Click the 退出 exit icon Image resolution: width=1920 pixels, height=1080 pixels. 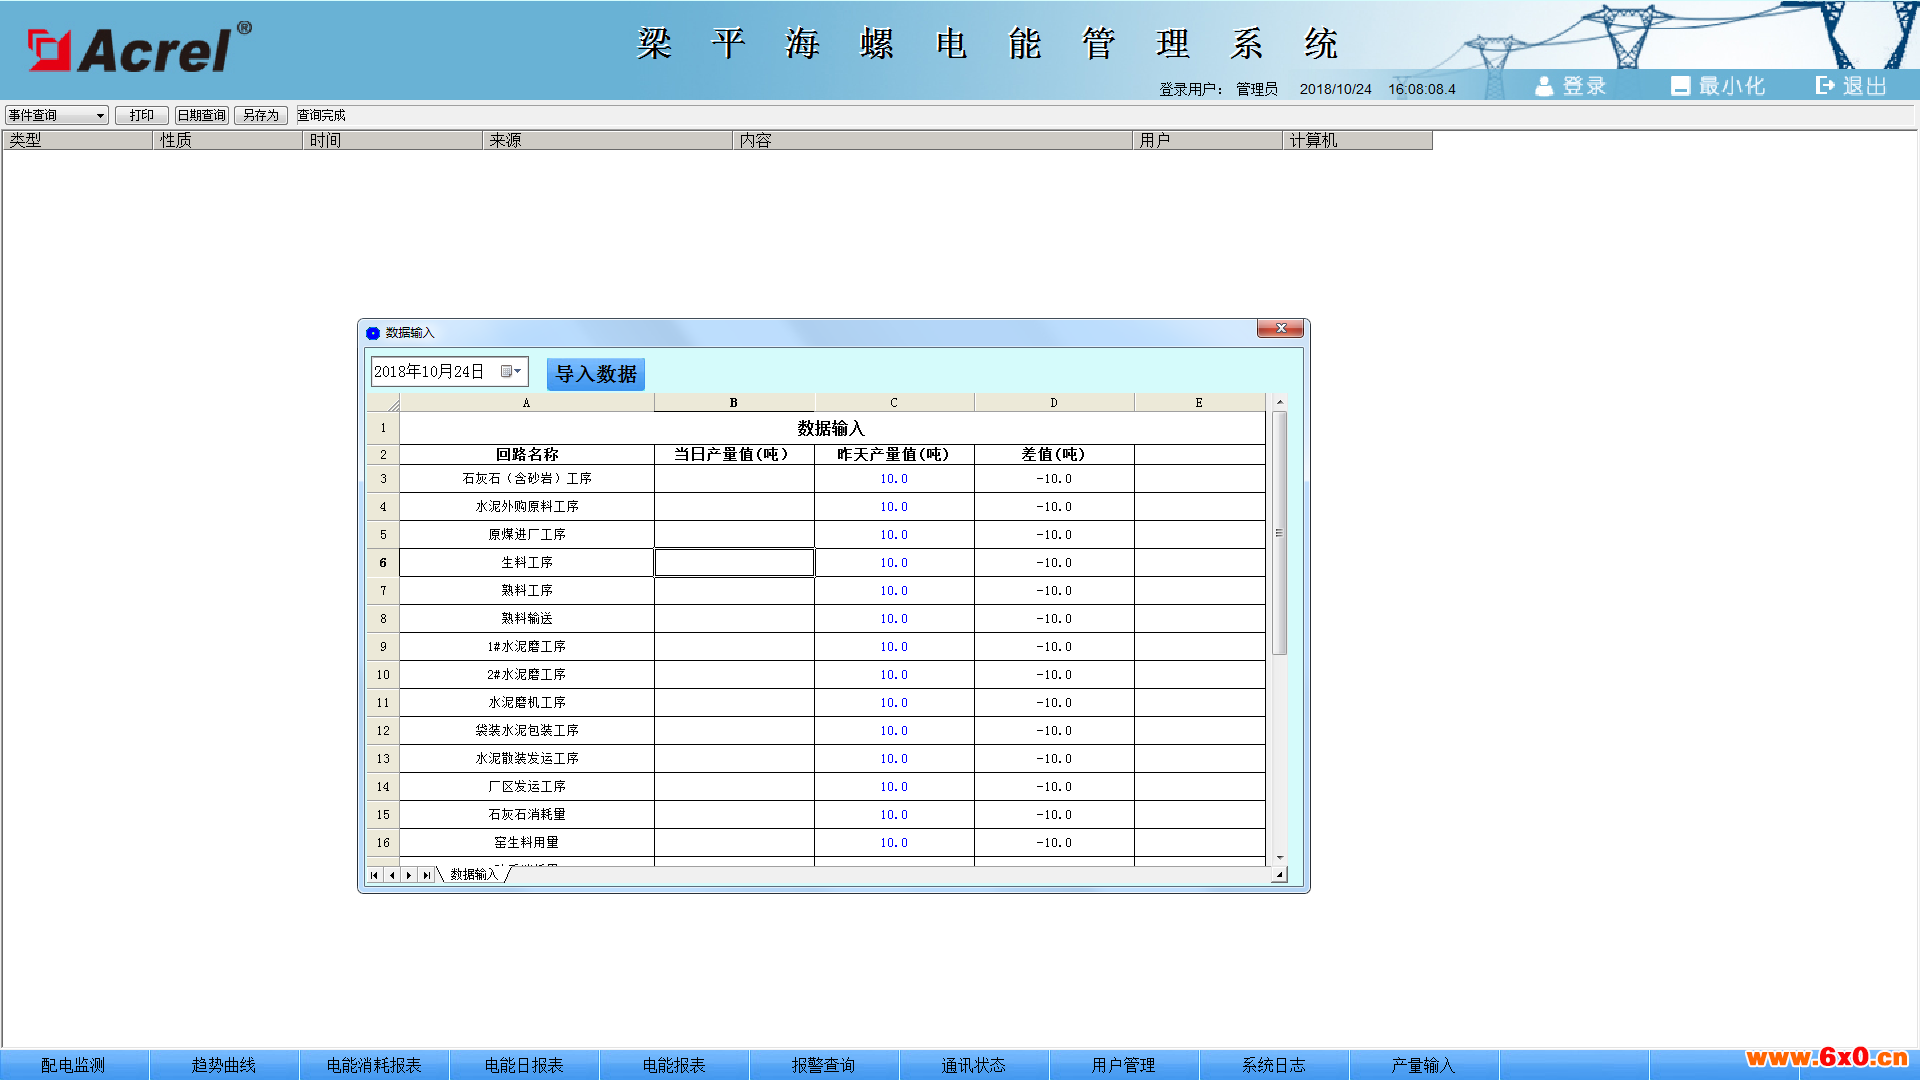(x=1825, y=86)
